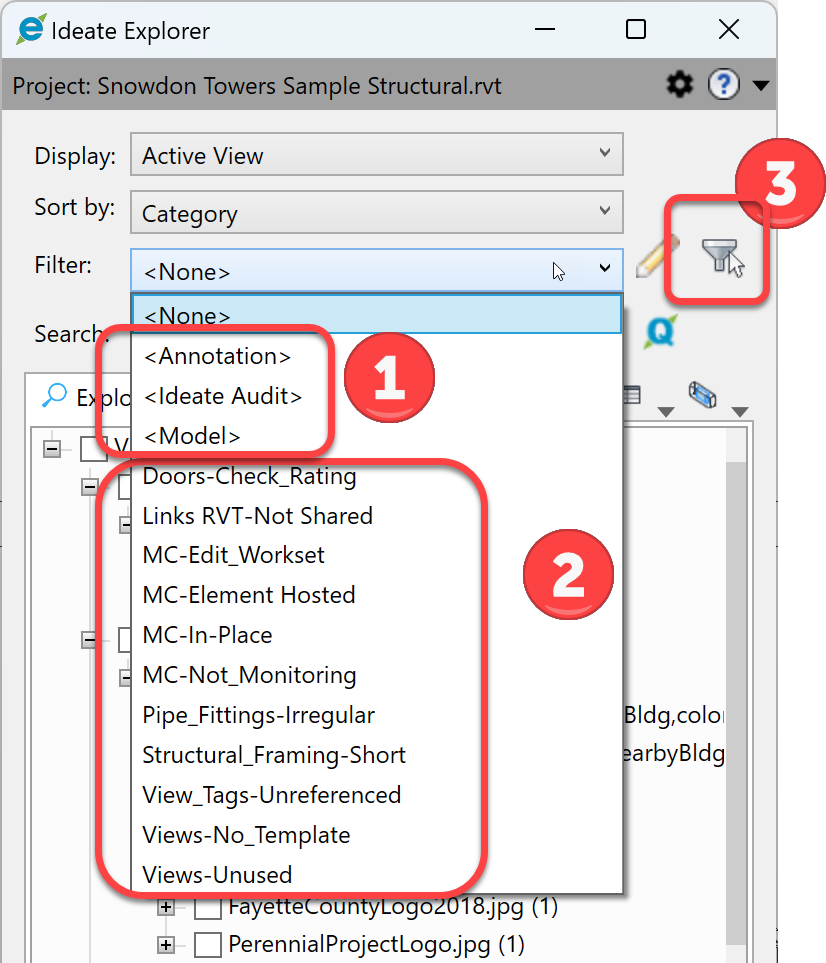Open help via the question mark icon
The height and width of the screenshot is (963, 826).
(723, 84)
